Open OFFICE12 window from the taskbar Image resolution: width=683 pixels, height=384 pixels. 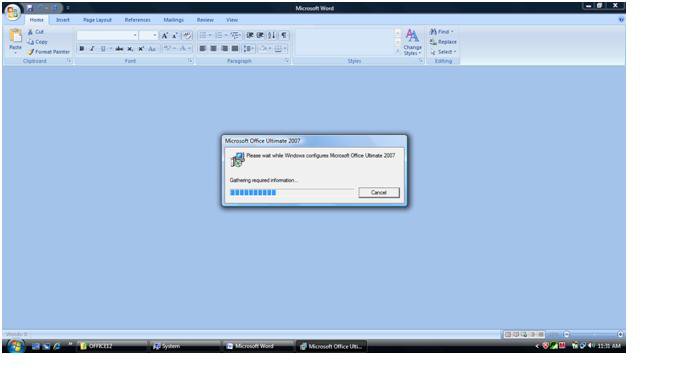tap(112, 346)
